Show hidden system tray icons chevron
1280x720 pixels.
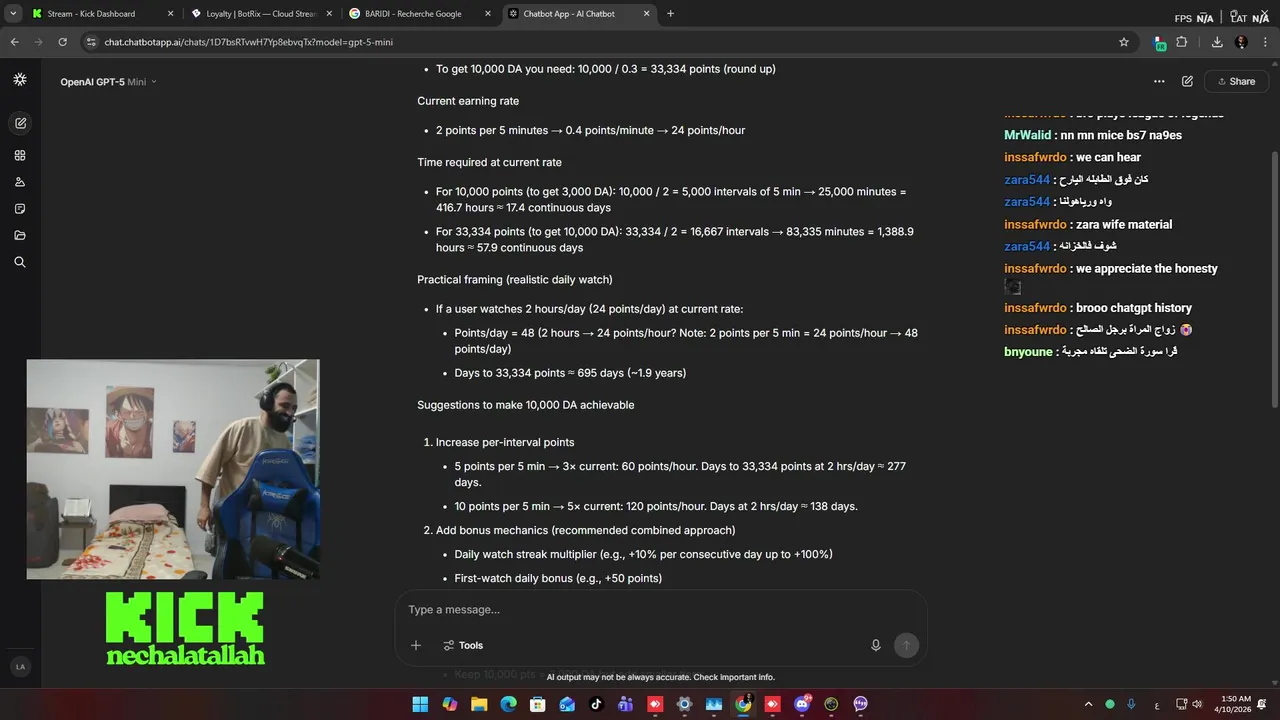(x=1089, y=704)
